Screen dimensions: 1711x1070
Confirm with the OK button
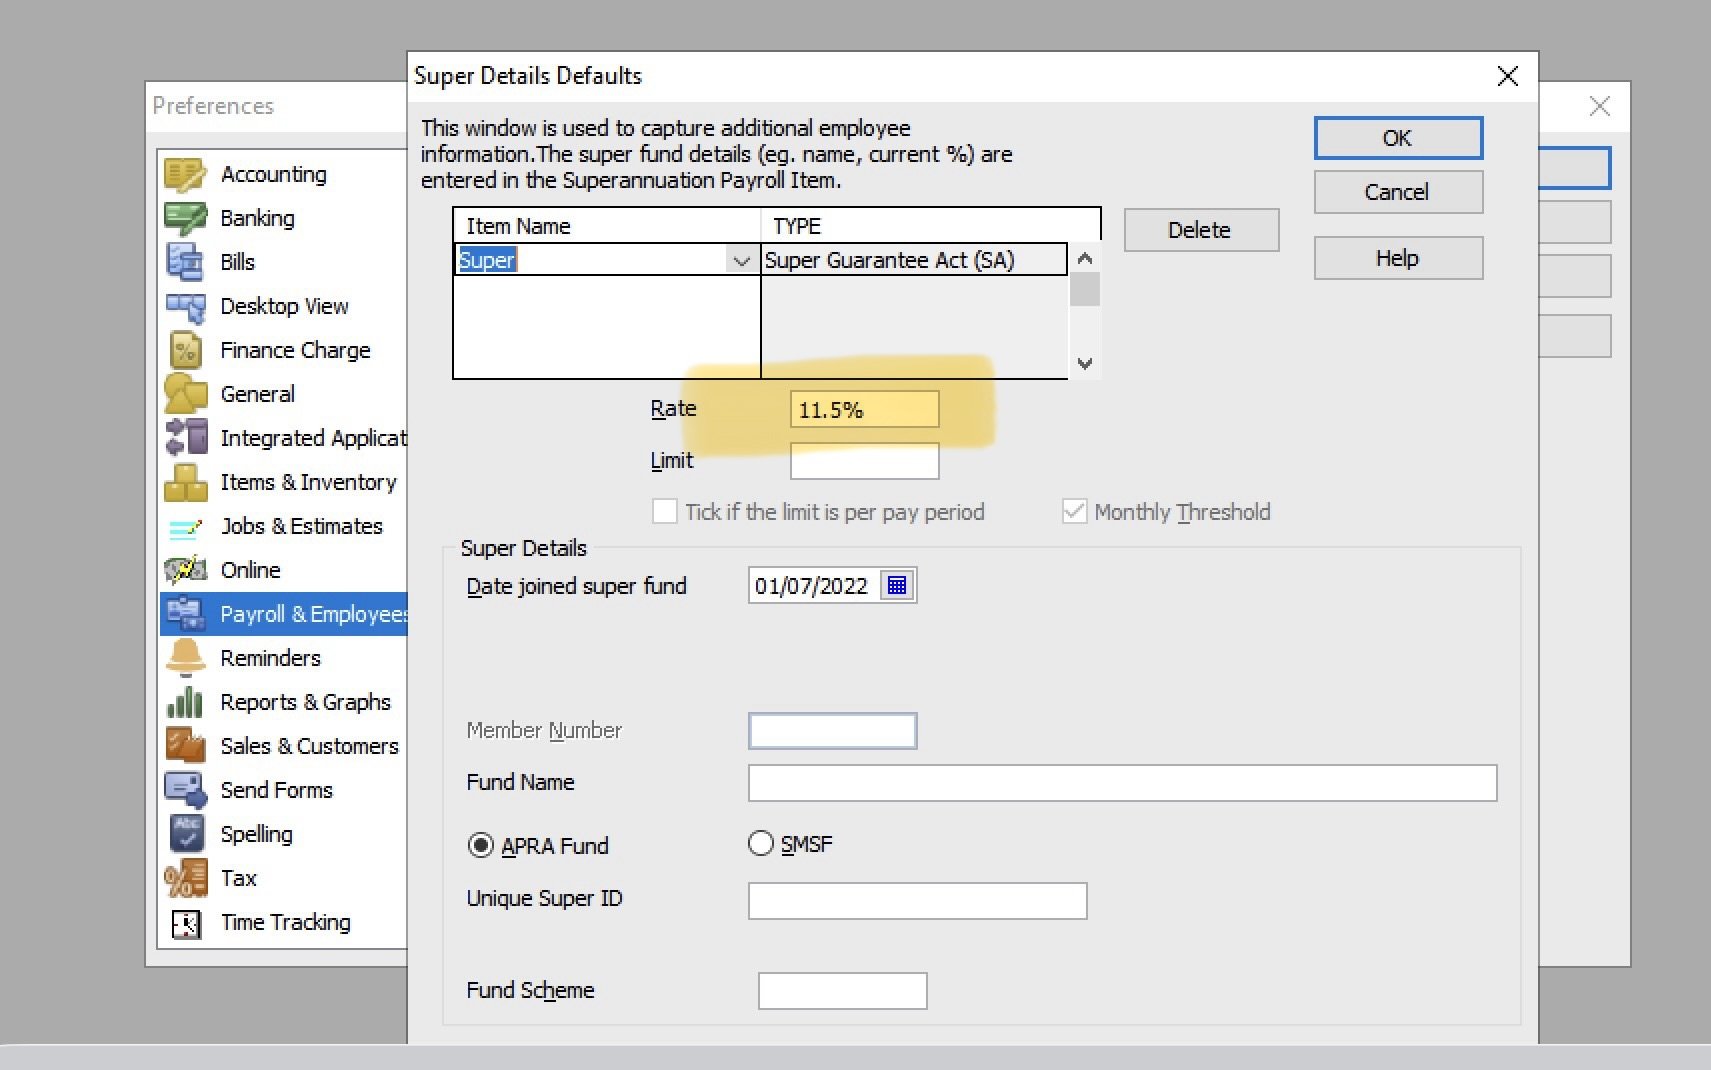1398,138
